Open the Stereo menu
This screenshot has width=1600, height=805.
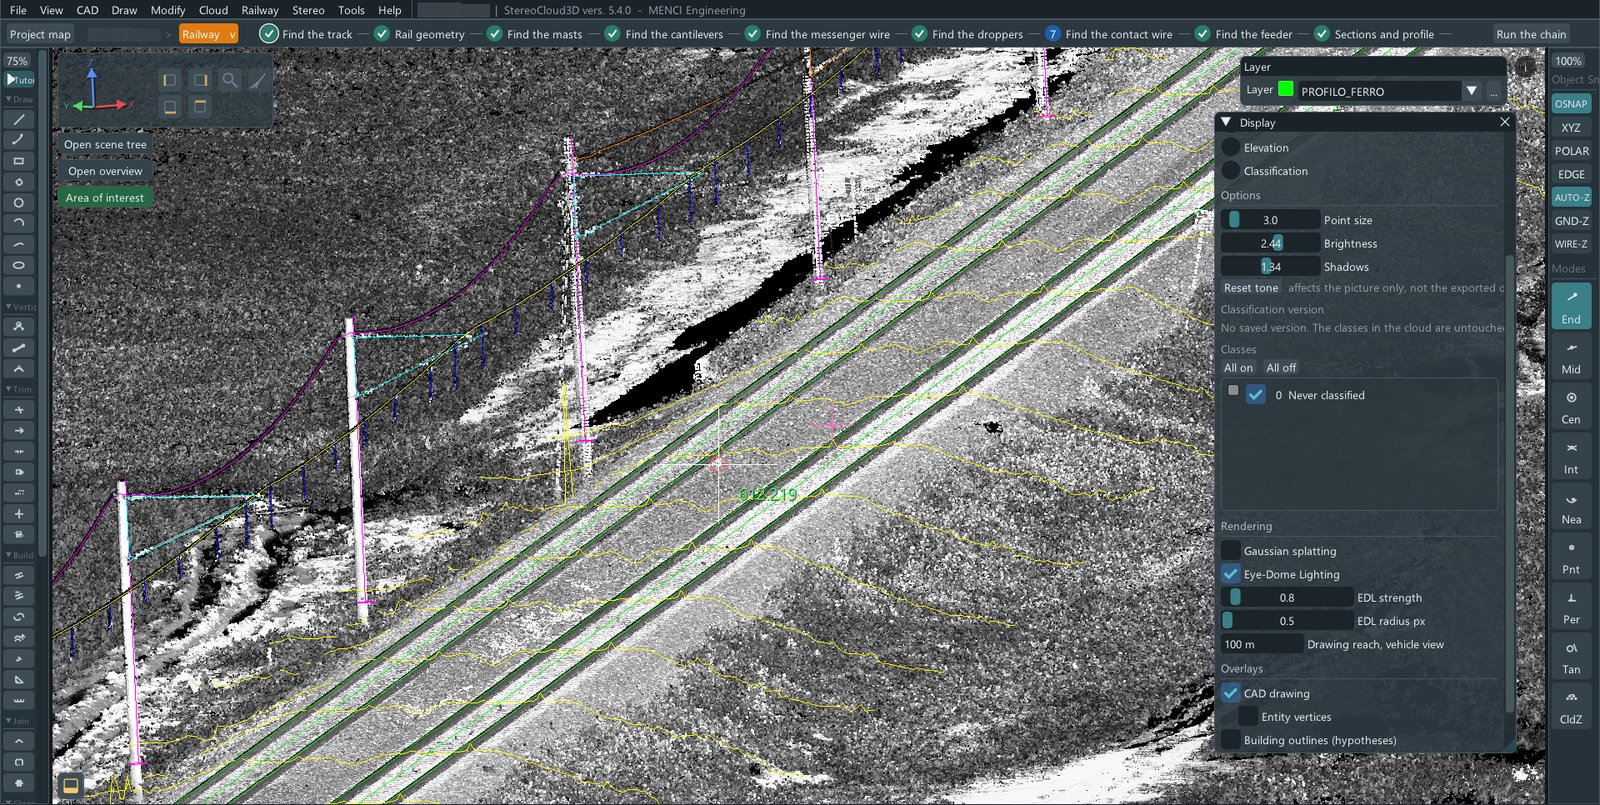(x=308, y=10)
